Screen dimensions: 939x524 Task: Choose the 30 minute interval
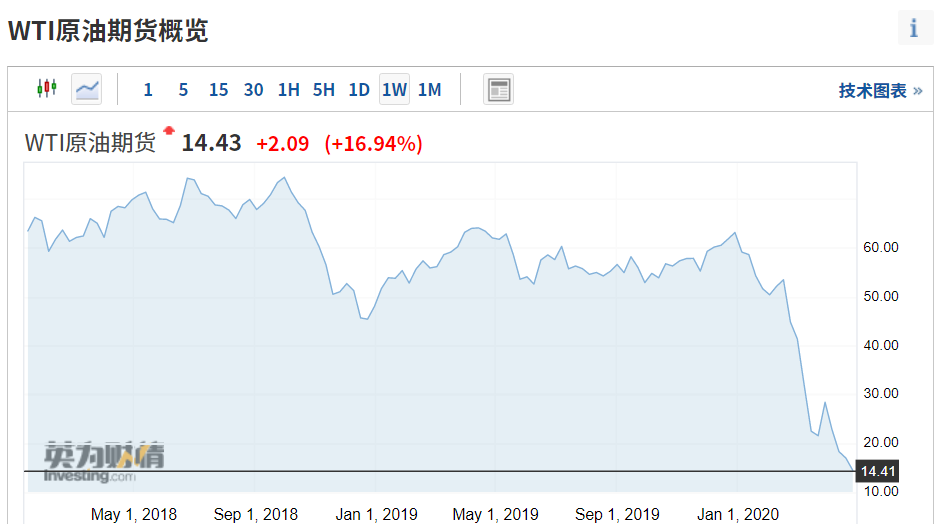point(253,90)
